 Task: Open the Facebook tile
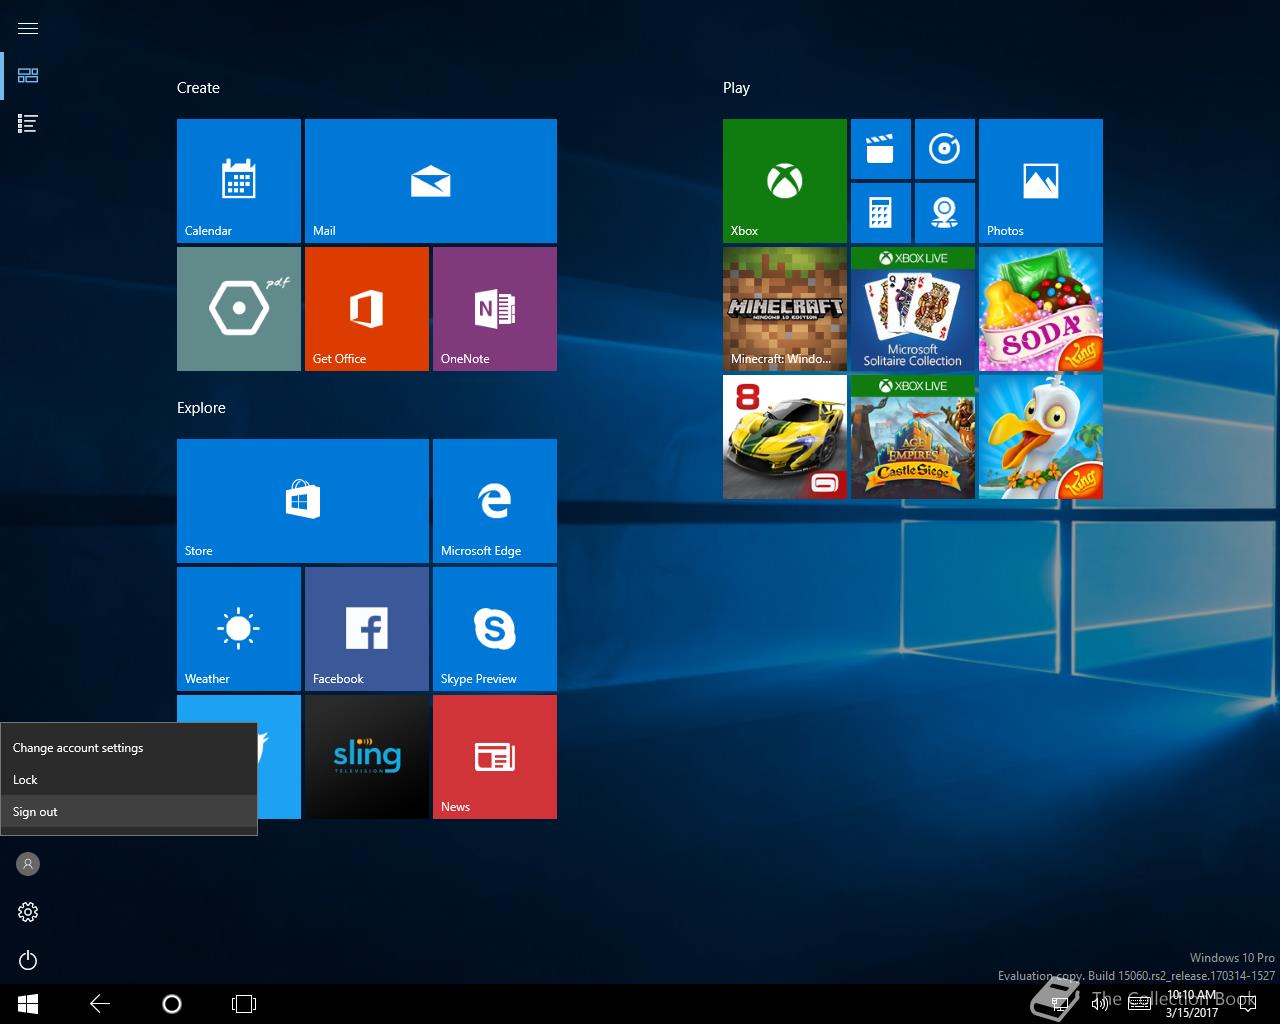(x=367, y=629)
